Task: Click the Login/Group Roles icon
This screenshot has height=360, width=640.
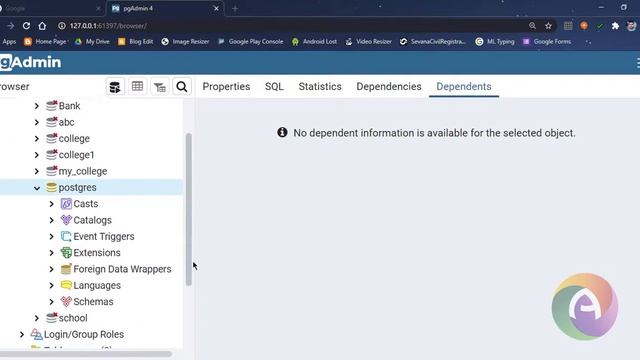Action: click(x=36, y=334)
